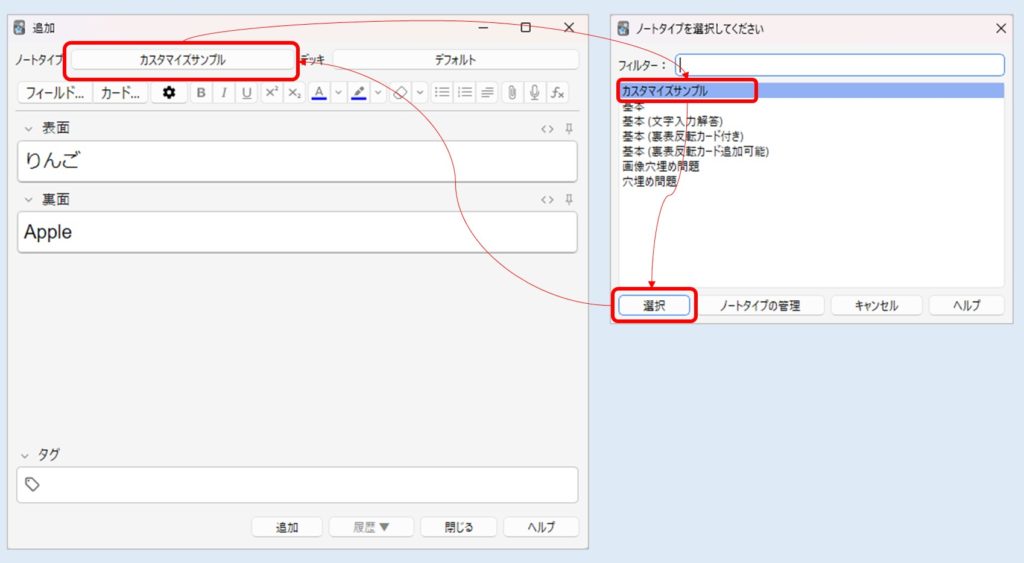Toggle underline formatting in the editor toolbar
Screen dimensions: 1024x563
click(x=246, y=93)
